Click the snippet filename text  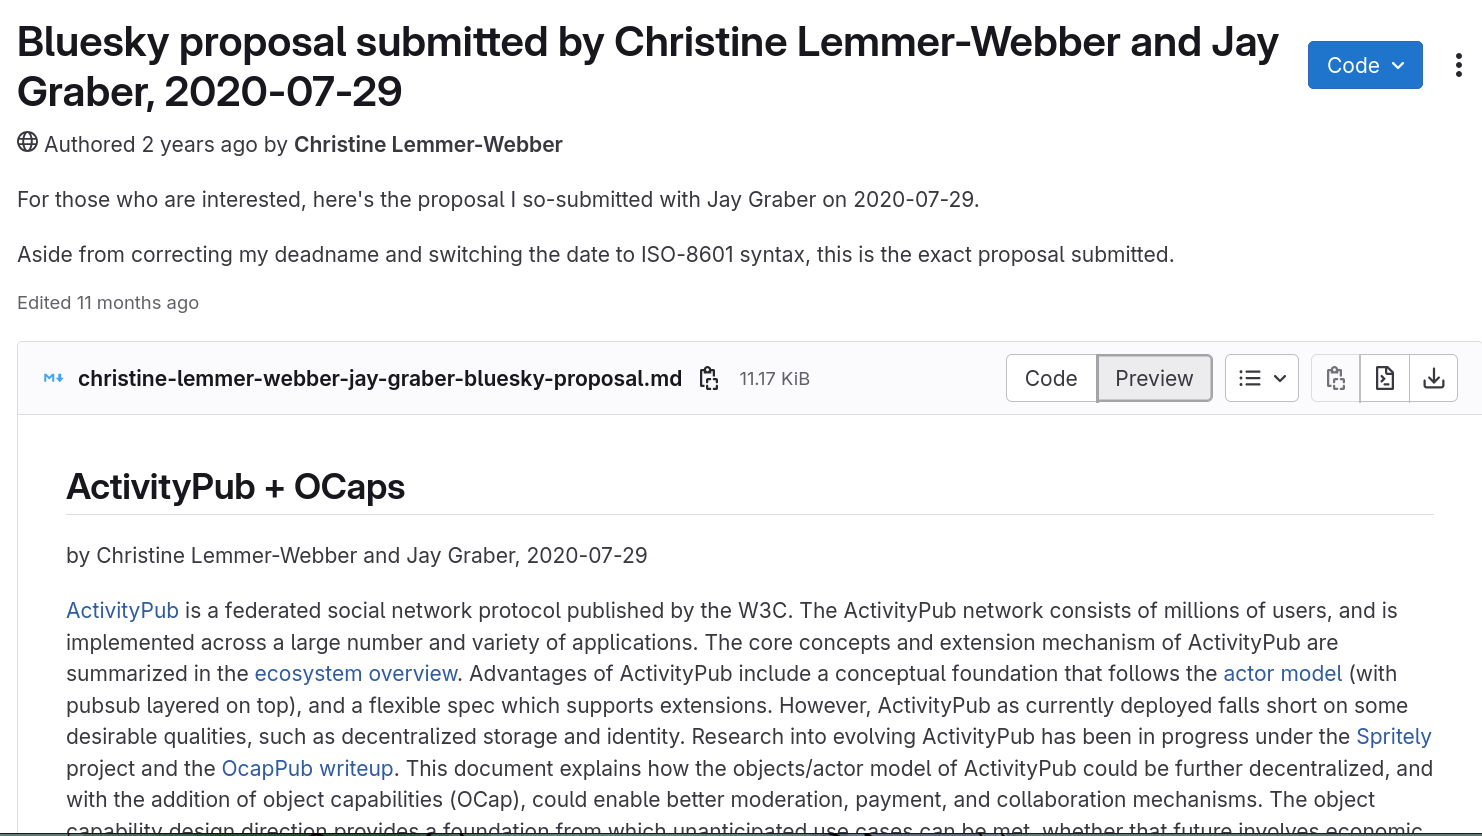pyautogui.click(x=380, y=379)
